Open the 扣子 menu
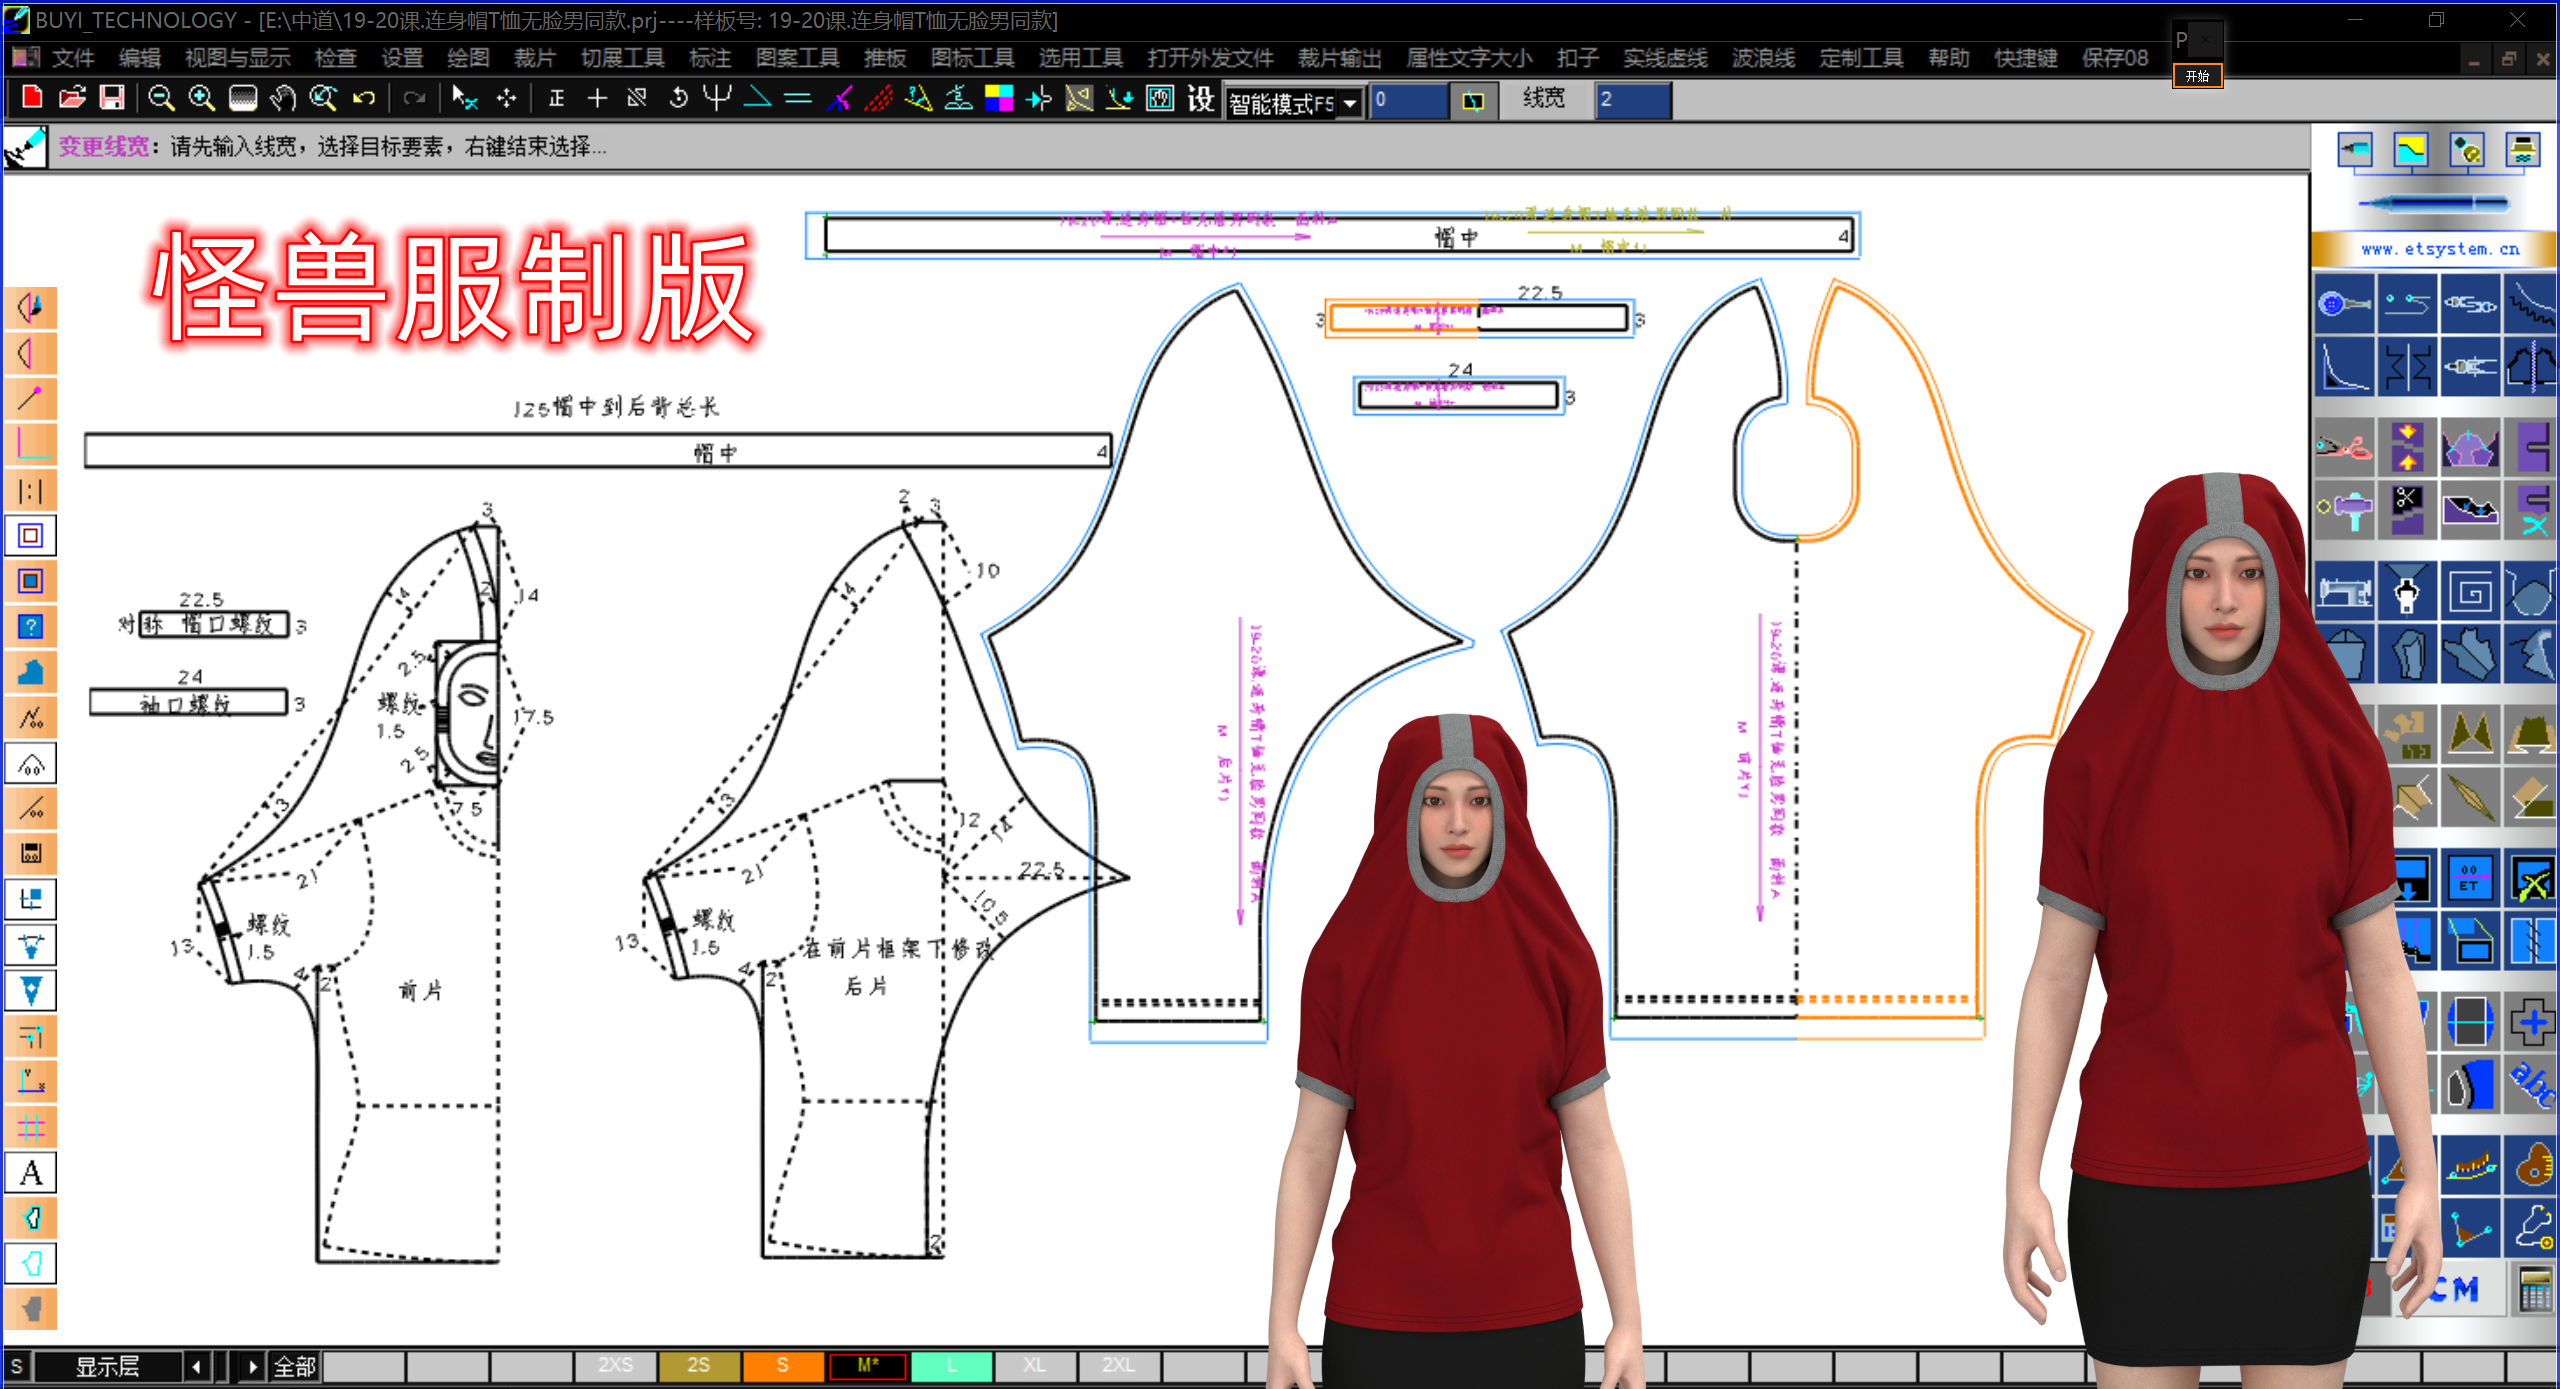2560x1389 pixels. click(x=1577, y=58)
